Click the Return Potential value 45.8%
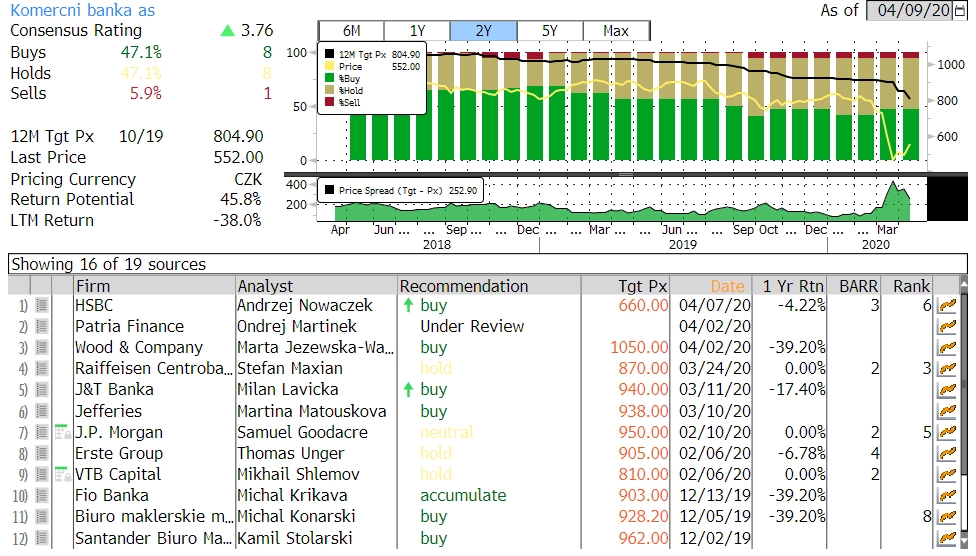Image resolution: width=976 pixels, height=556 pixels. coord(240,199)
